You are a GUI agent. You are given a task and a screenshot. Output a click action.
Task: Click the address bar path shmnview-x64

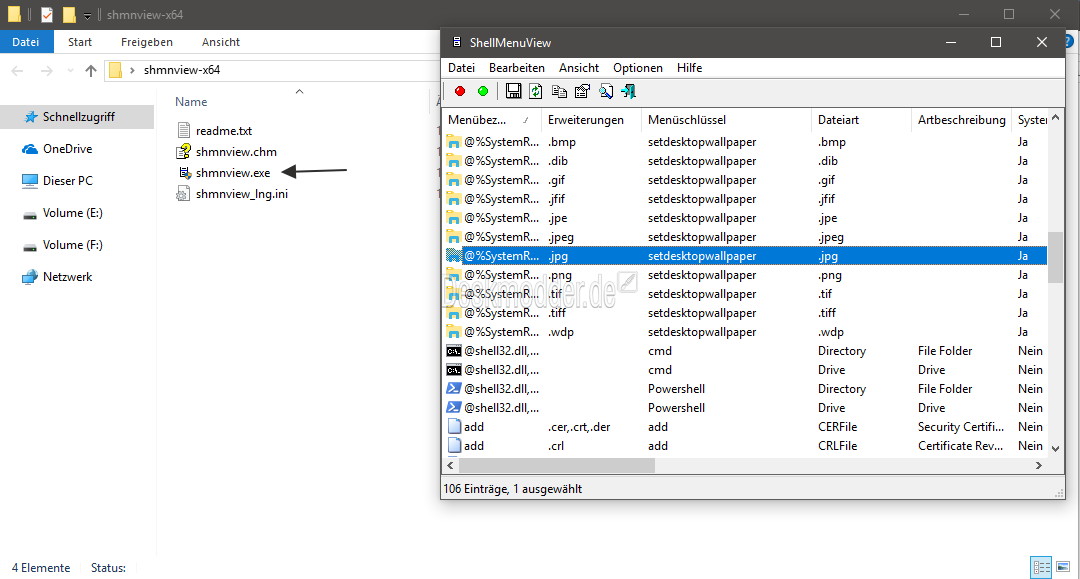[x=182, y=70]
